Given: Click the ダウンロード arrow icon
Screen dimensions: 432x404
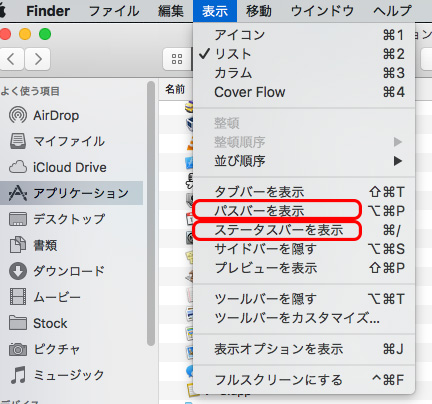Looking at the screenshot, I should 18,271.
